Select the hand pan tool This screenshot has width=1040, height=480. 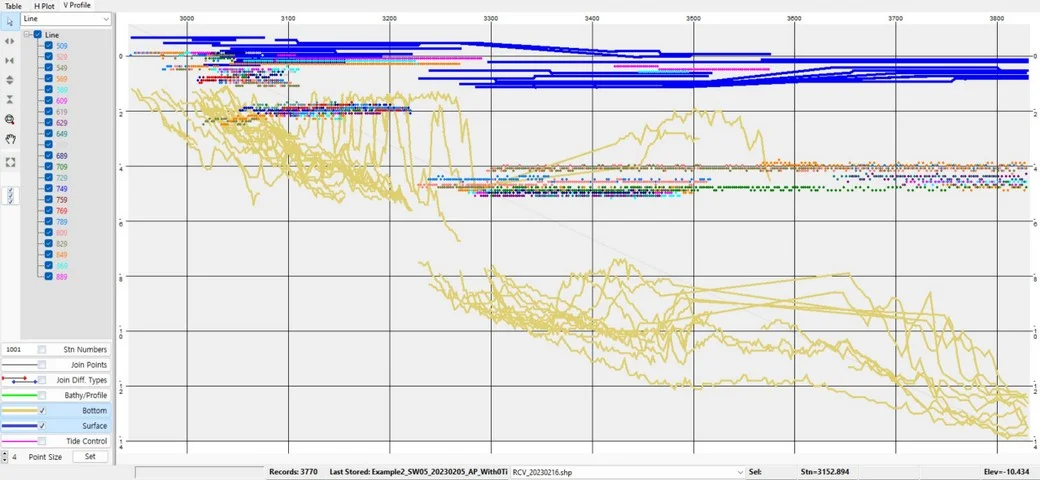tap(9, 138)
